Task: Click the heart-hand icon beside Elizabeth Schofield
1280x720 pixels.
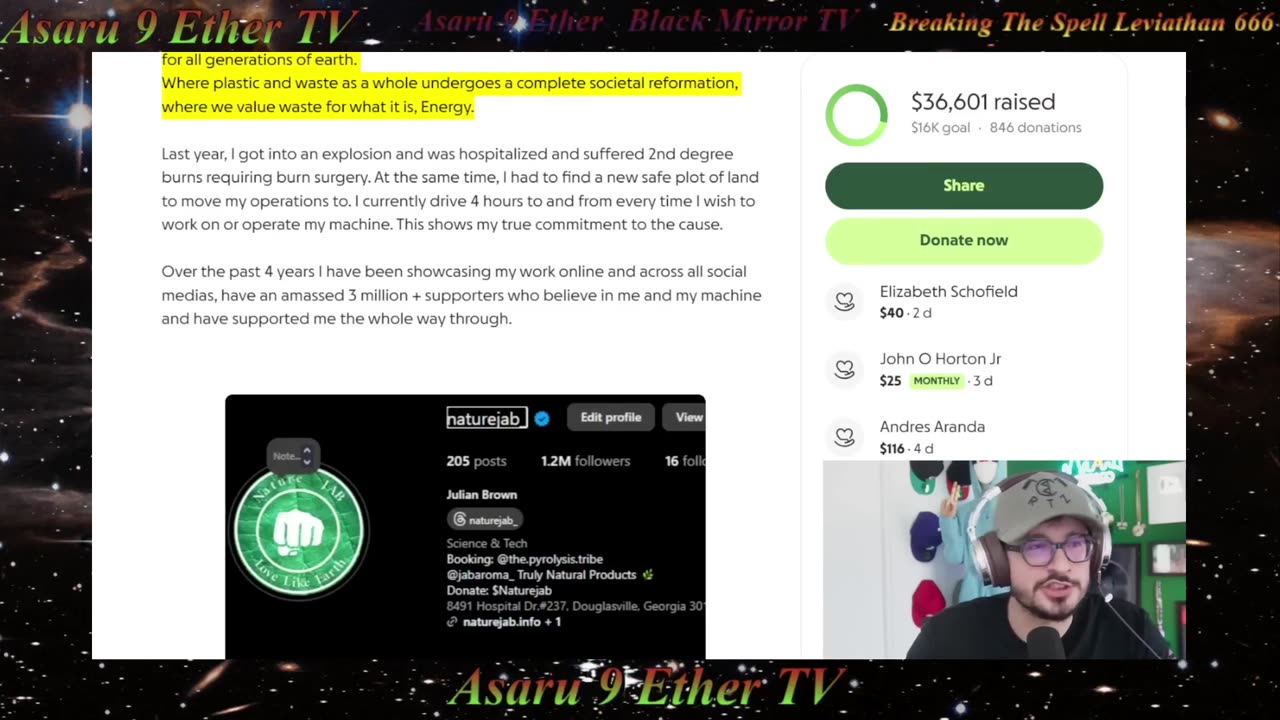Action: [x=845, y=301]
